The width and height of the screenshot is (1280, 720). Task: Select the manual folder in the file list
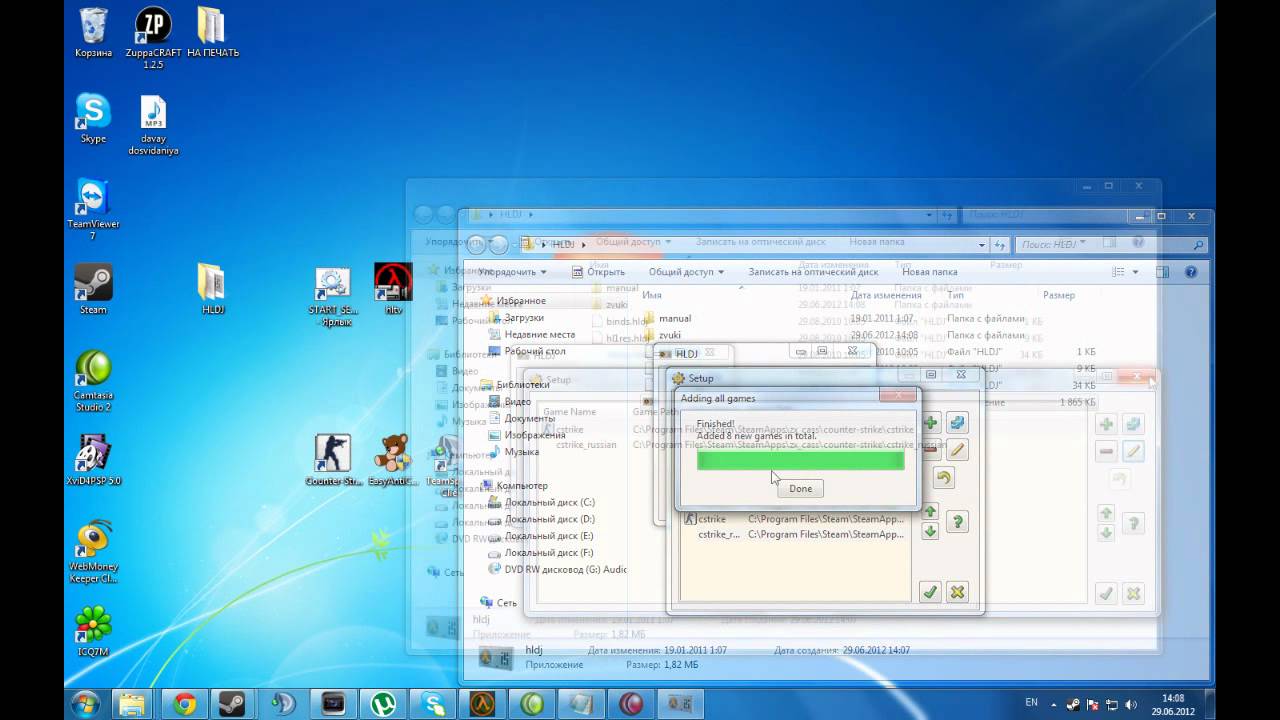(x=675, y=318)
